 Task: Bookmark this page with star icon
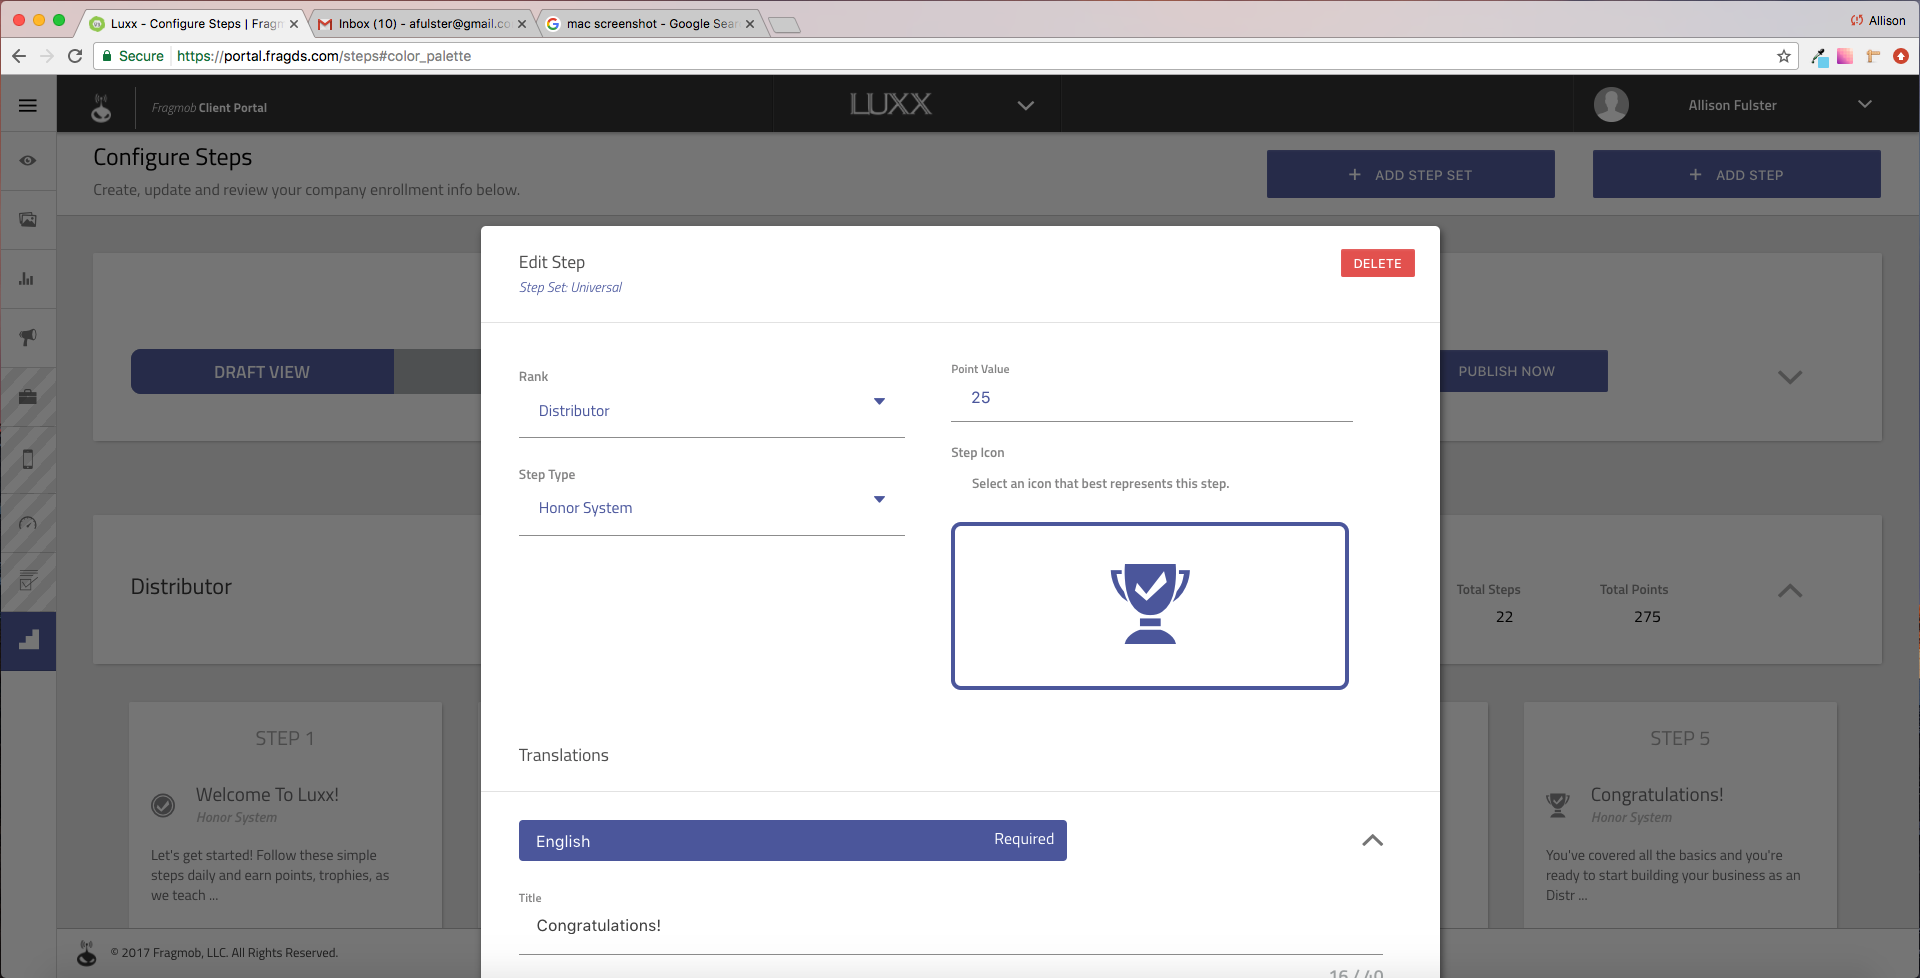click(x=1784, y=56)
